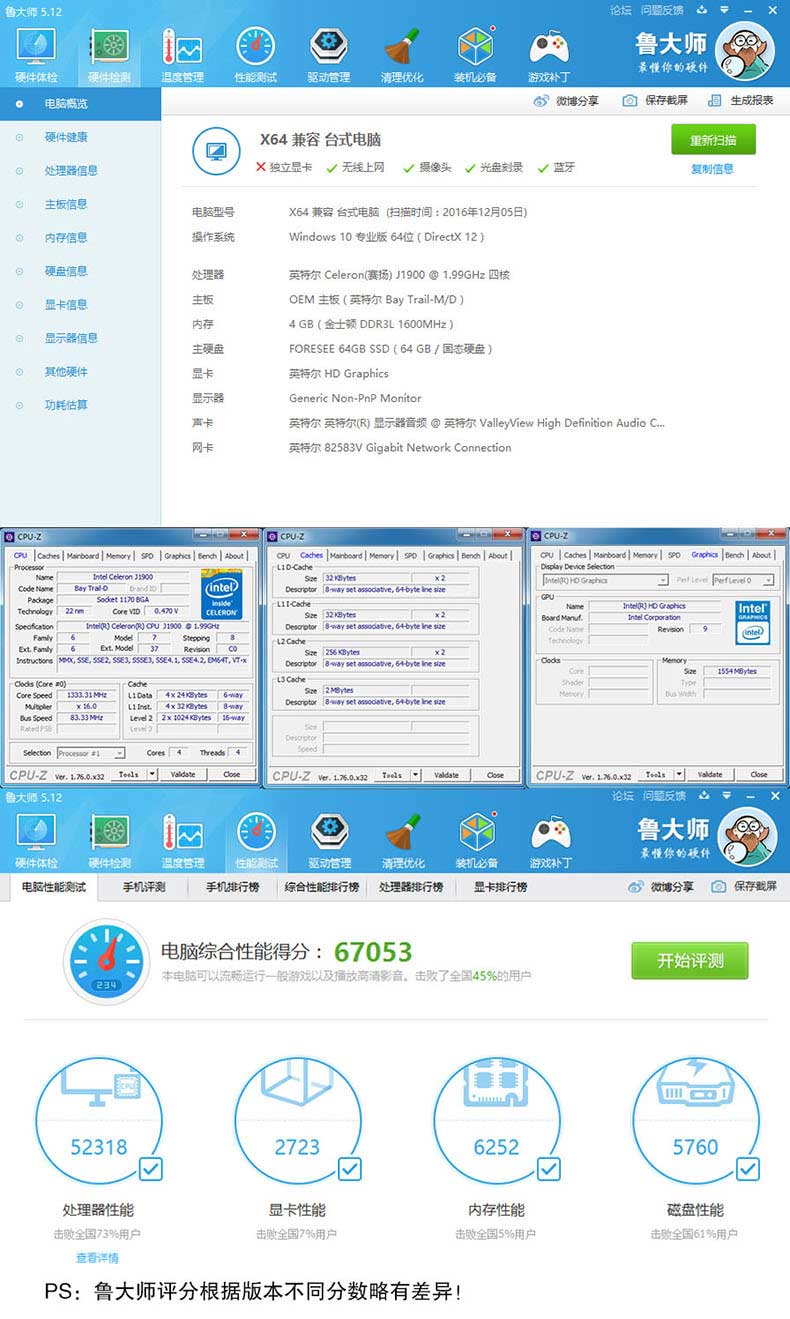790x1319 pixels.
Task: Open title bar menu arrow in performance score window
Action: coord(728,795)
